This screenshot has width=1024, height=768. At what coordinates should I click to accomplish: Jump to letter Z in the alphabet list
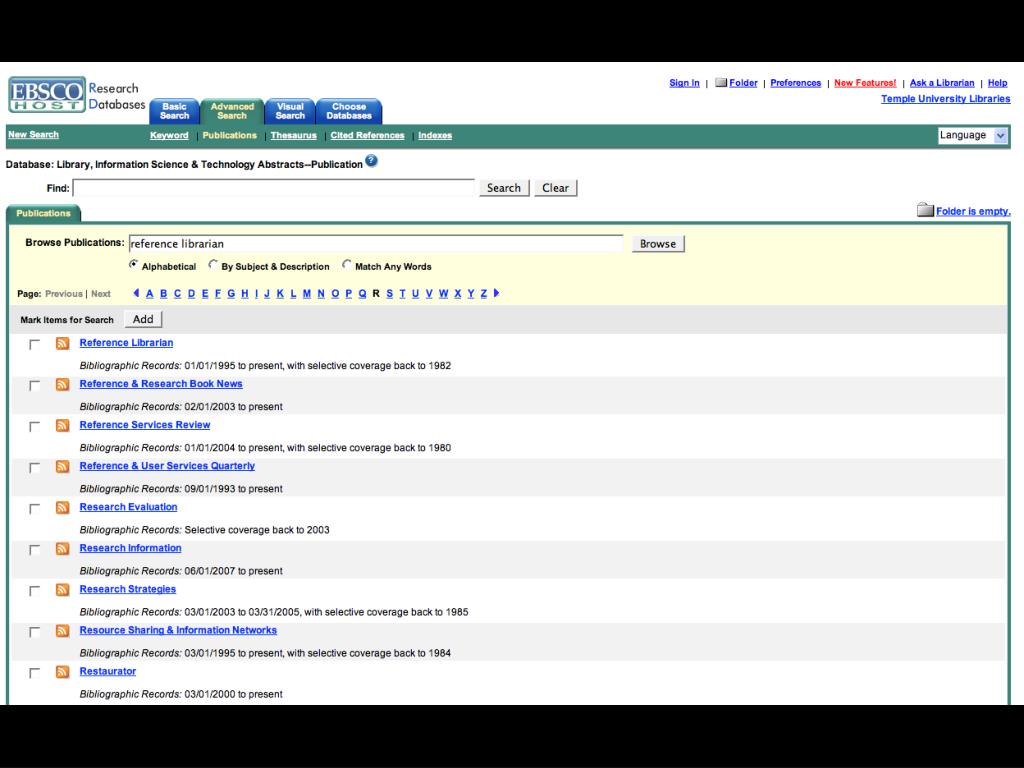tap(483, 294)
